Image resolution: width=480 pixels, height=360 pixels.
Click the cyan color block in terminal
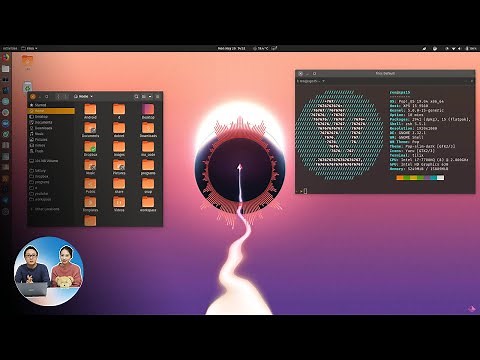[433, 178]
